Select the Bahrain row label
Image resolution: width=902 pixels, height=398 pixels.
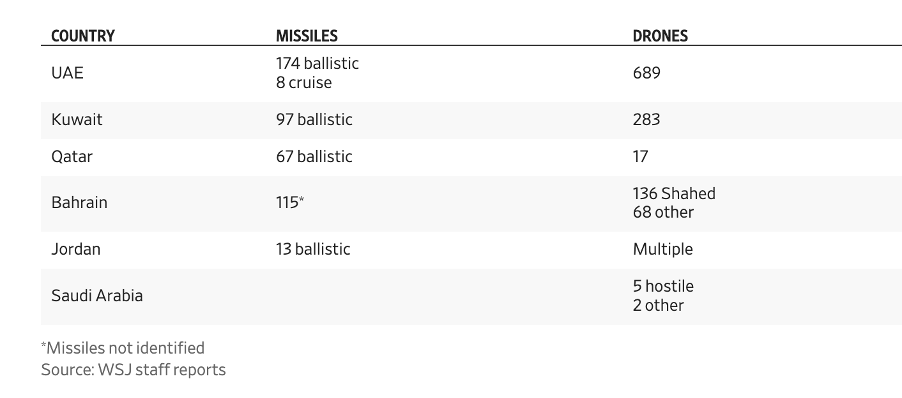pyautogui.click(x=79, y=202)
